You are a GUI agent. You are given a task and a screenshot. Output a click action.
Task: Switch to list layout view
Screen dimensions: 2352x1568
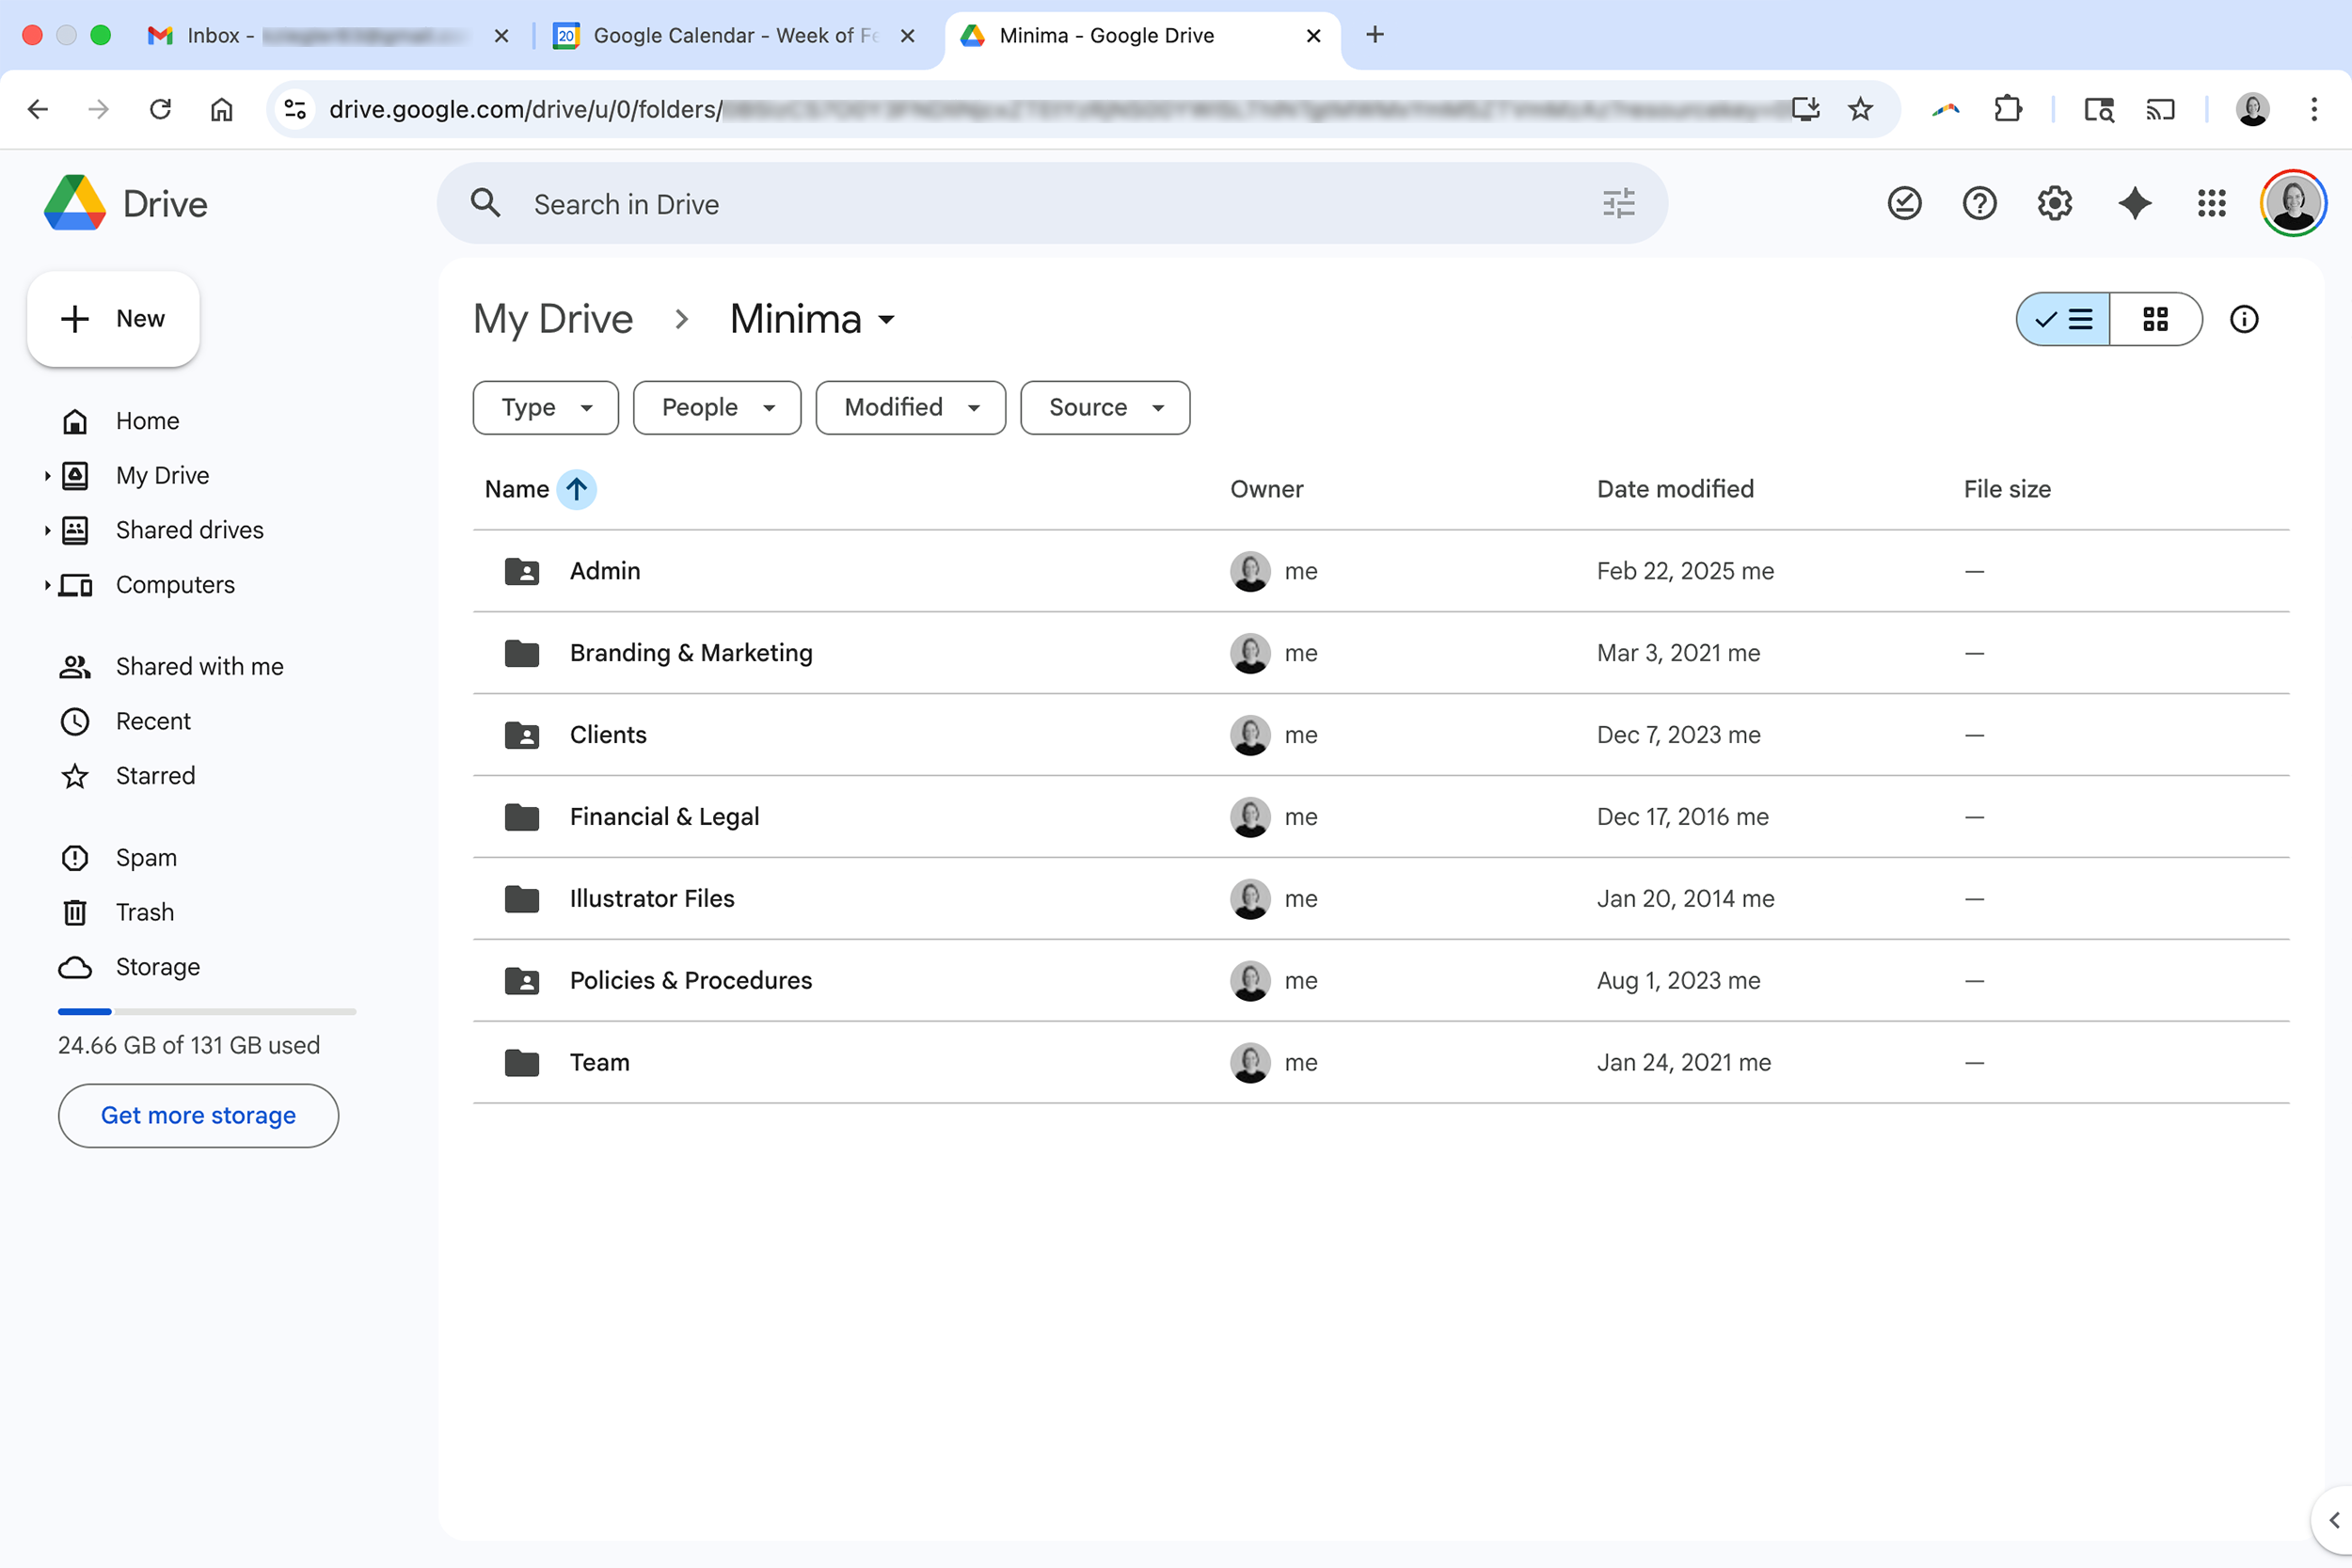coord(2064,319)
